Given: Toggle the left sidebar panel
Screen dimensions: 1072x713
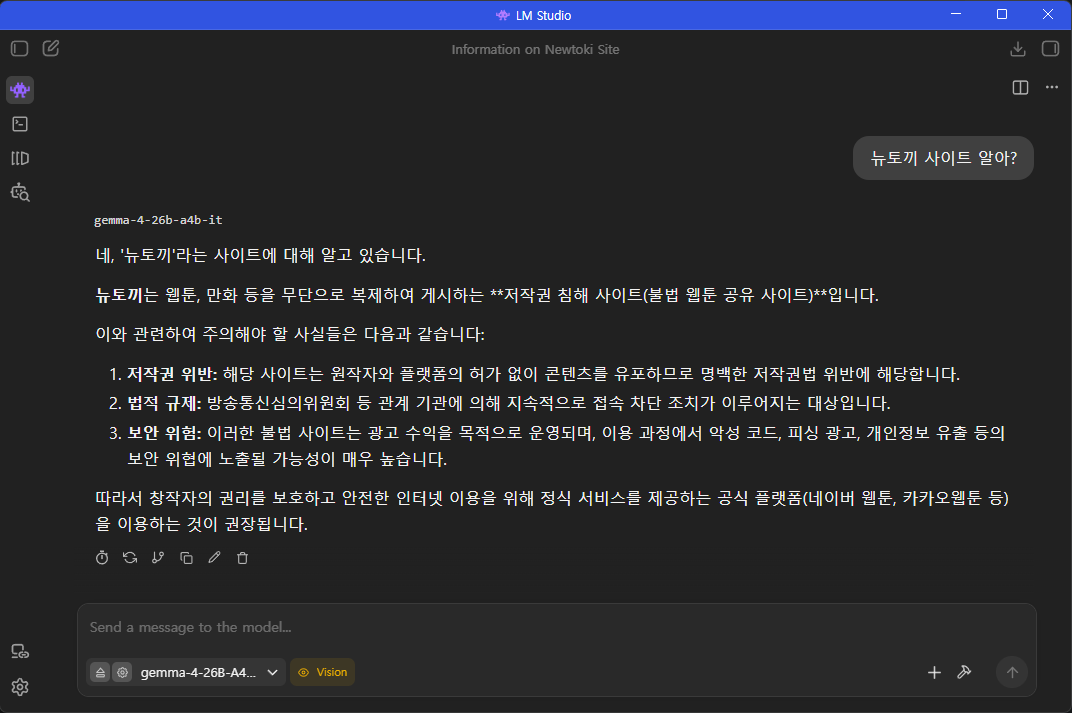Looking at the screenshot, I should tap(20, 49).
